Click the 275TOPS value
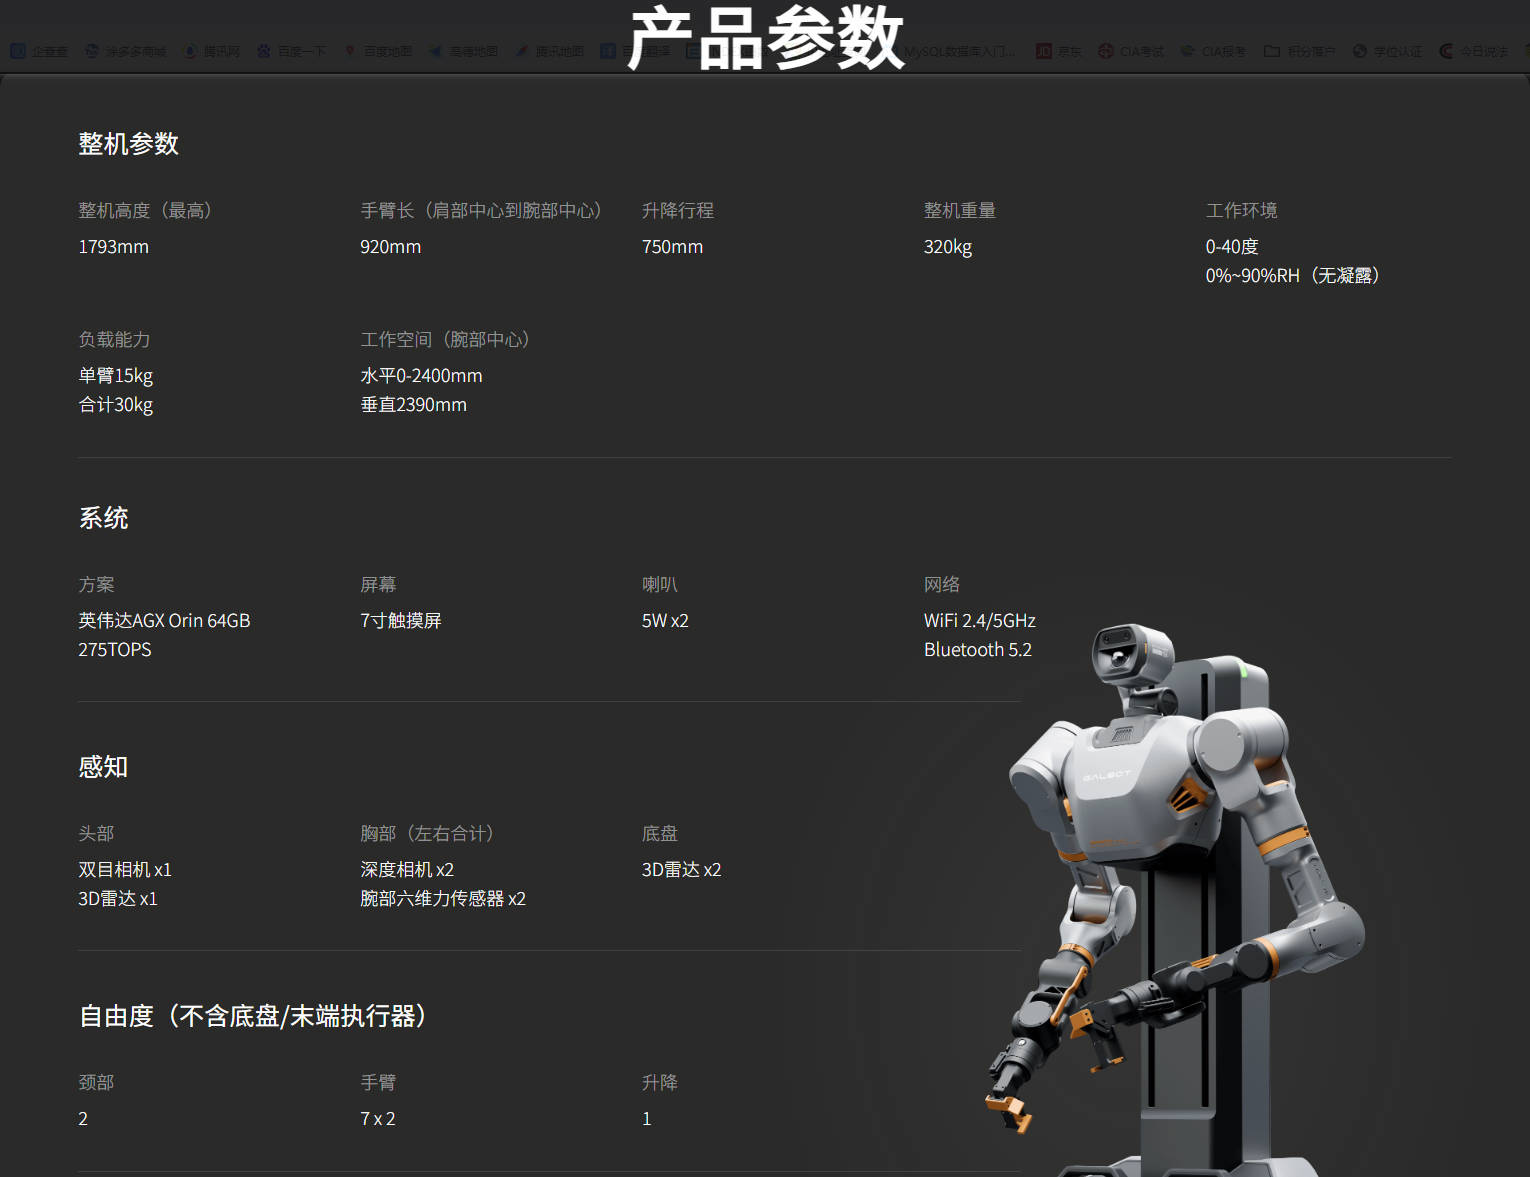Screen dimensions: 1530x1177 [115, 650]
